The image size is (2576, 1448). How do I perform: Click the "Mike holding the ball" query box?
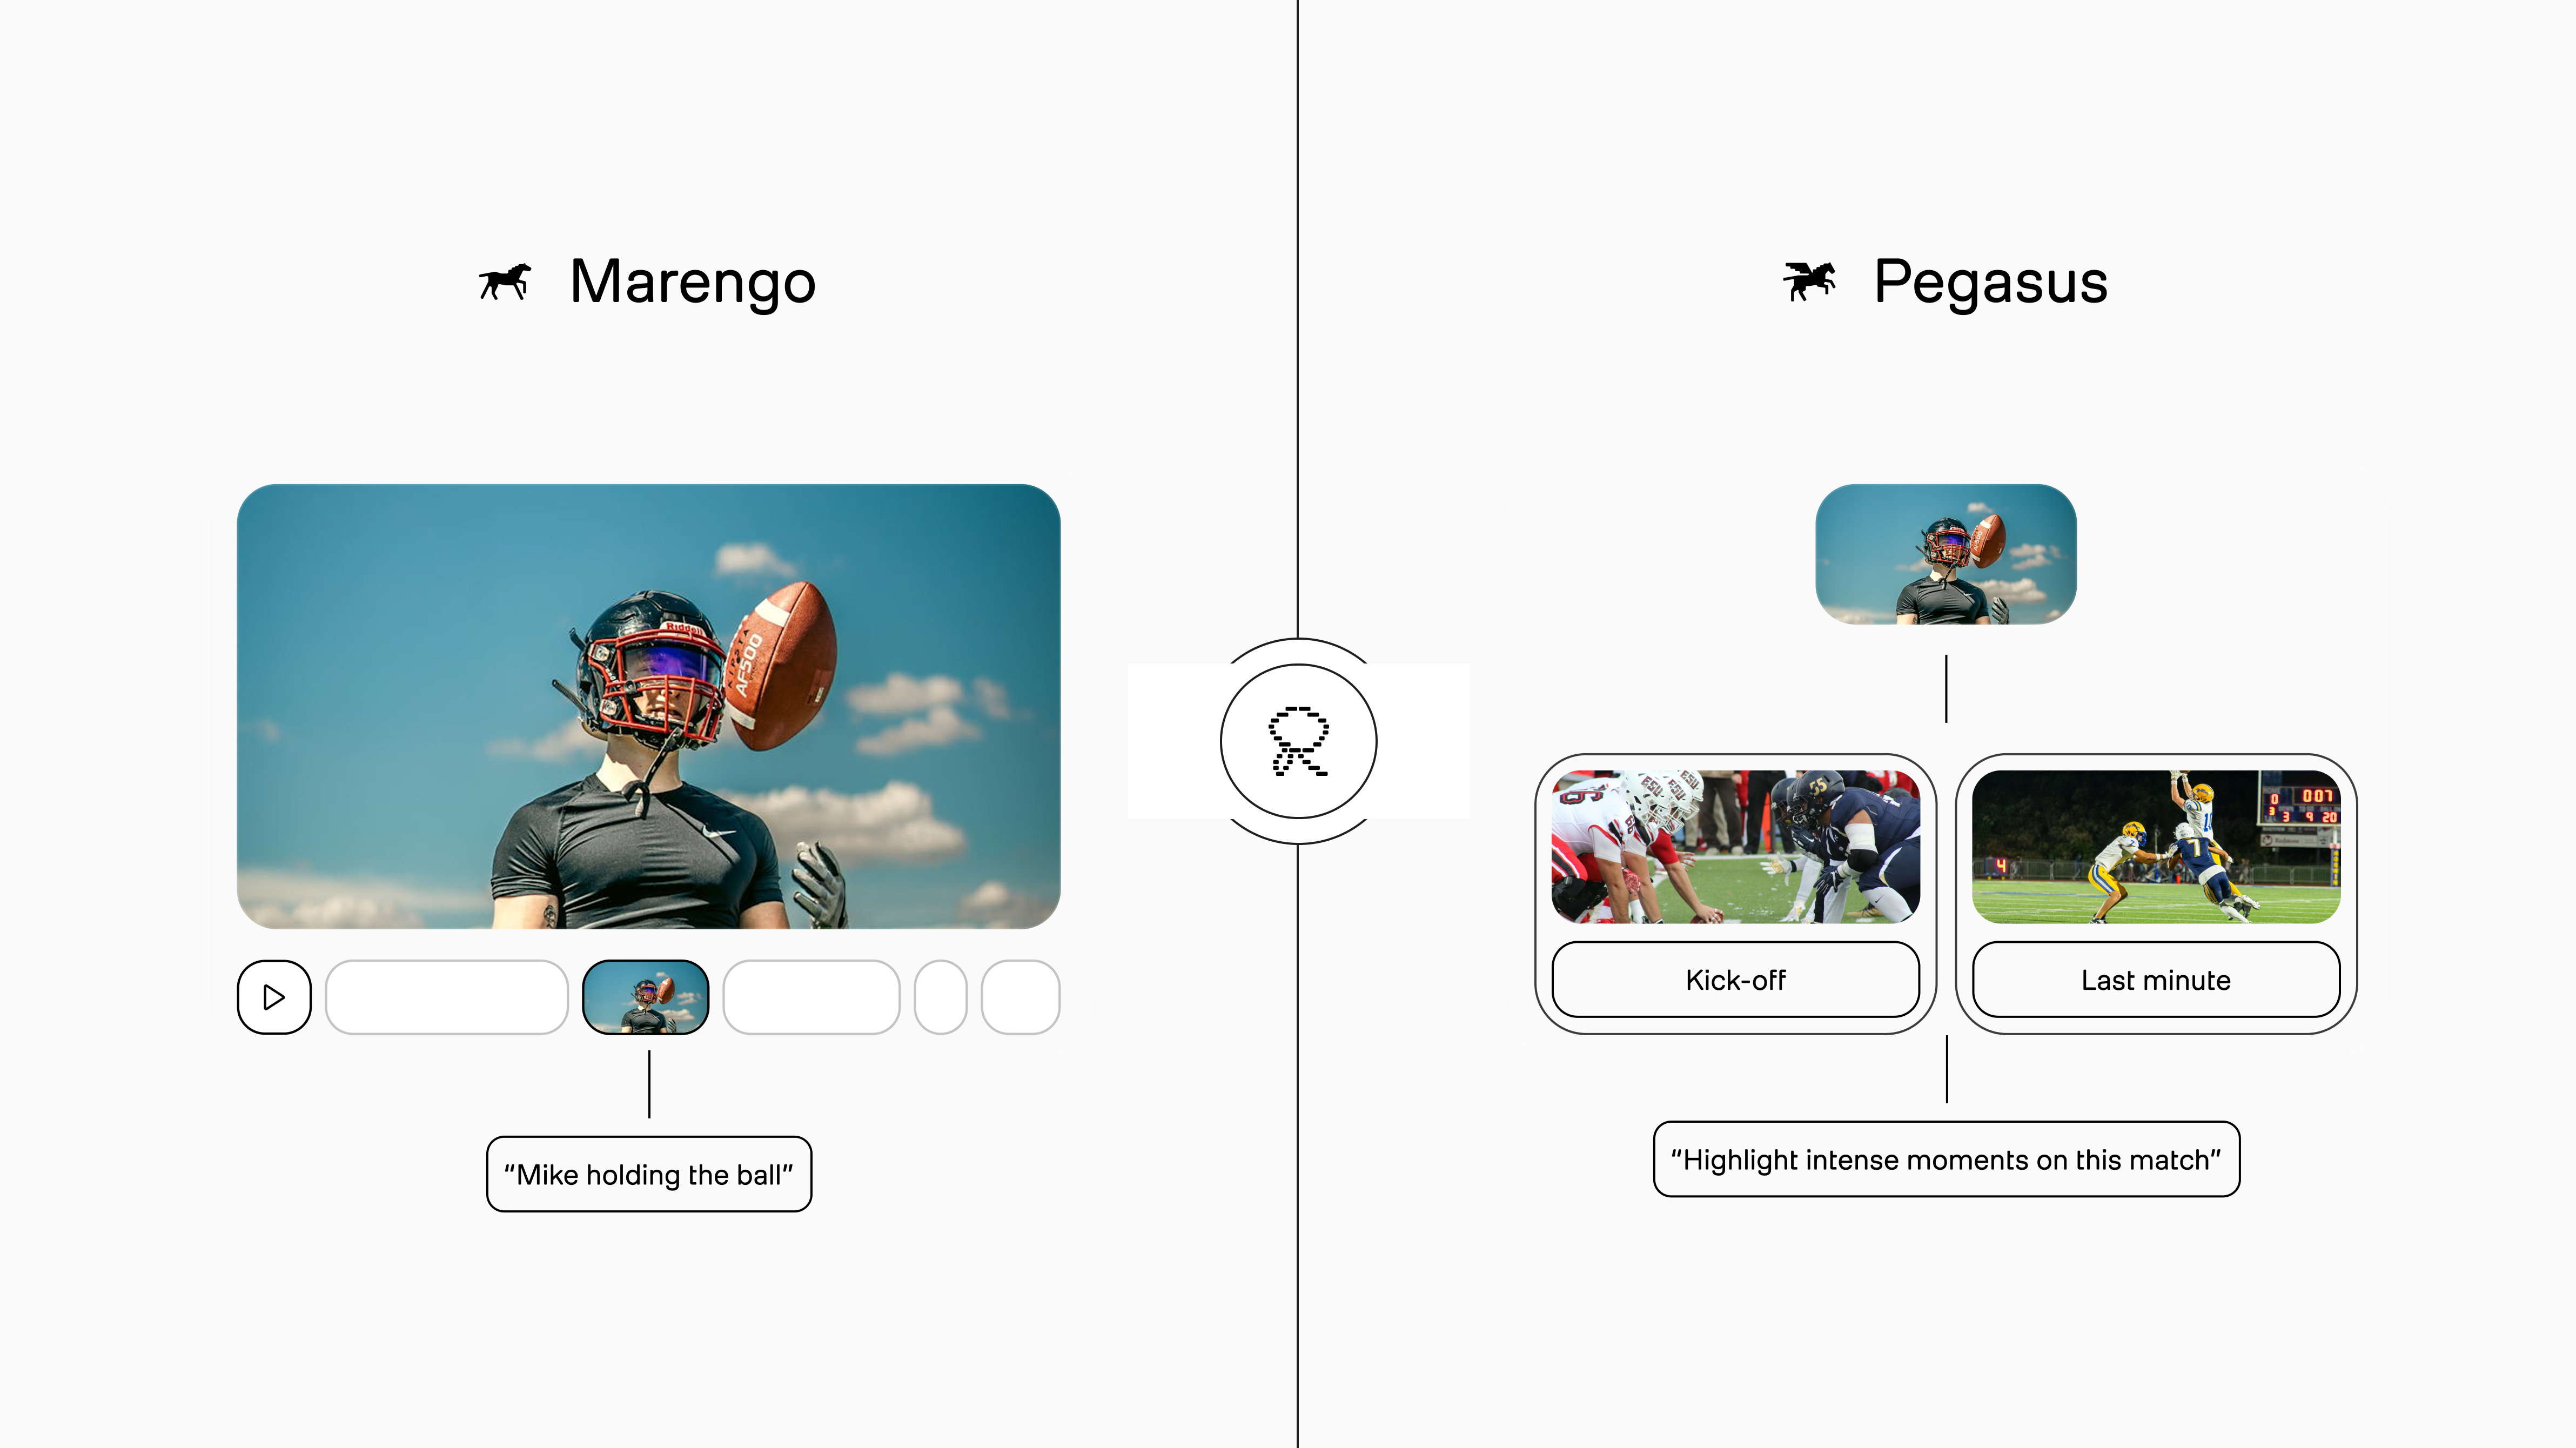click(x=649, y=1174)
